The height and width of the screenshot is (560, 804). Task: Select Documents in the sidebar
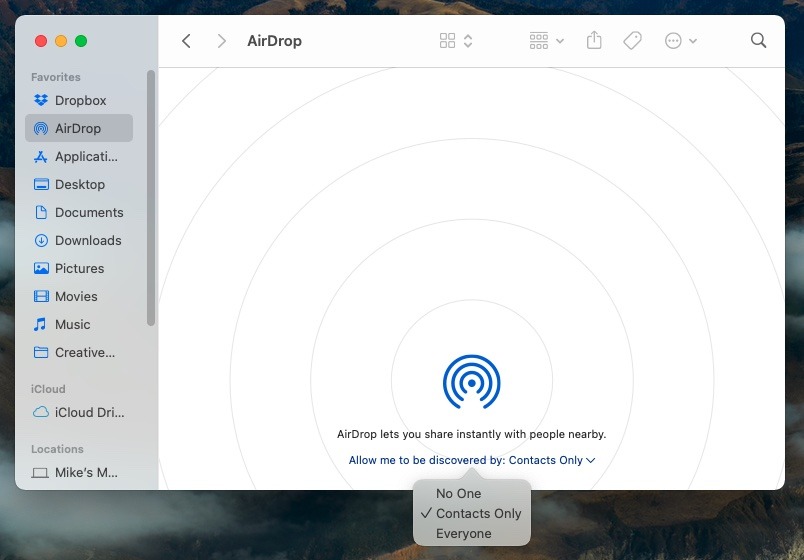(88, 212)
